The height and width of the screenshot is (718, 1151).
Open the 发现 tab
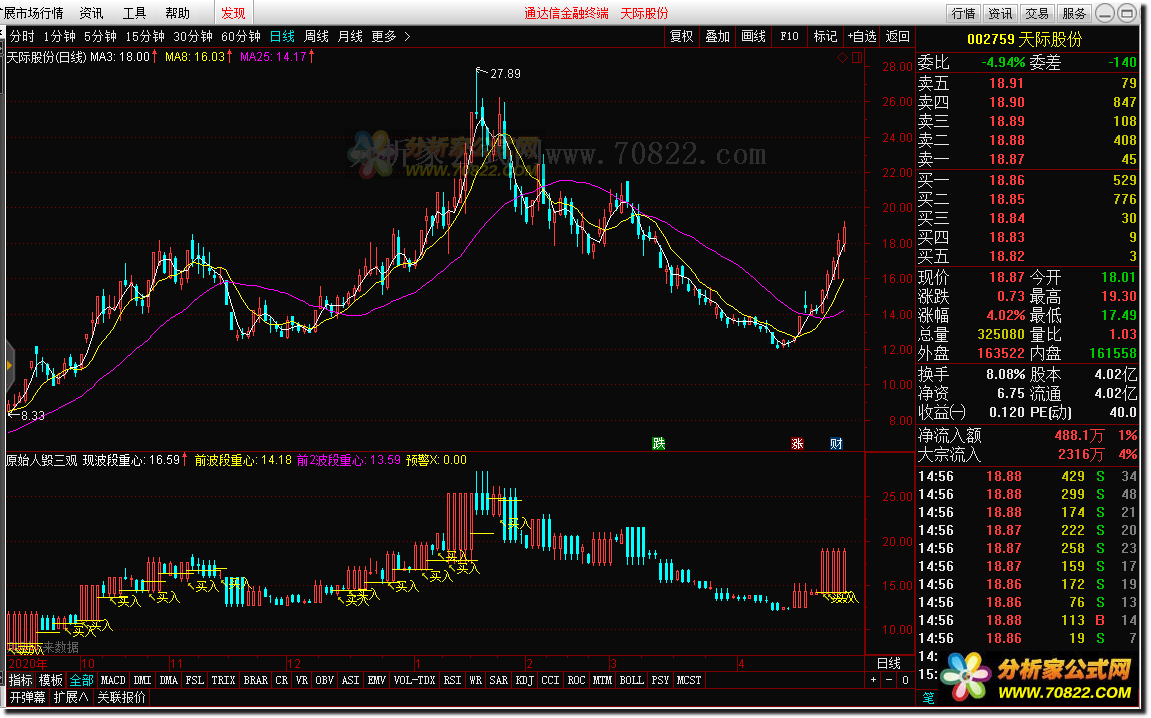click(233, 13)
